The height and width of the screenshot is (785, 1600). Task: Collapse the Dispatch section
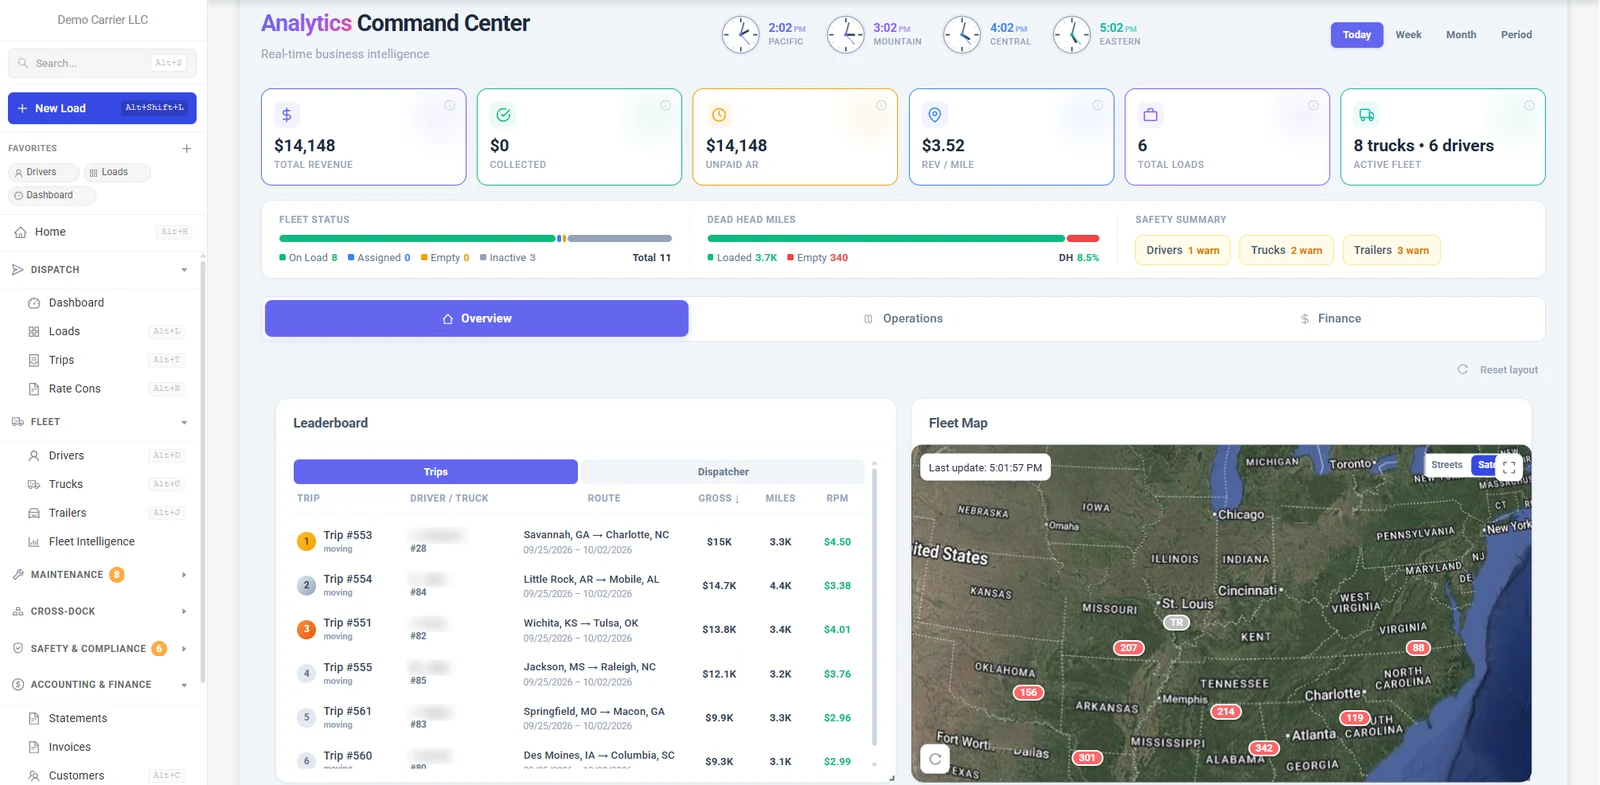tap(100, 270)
